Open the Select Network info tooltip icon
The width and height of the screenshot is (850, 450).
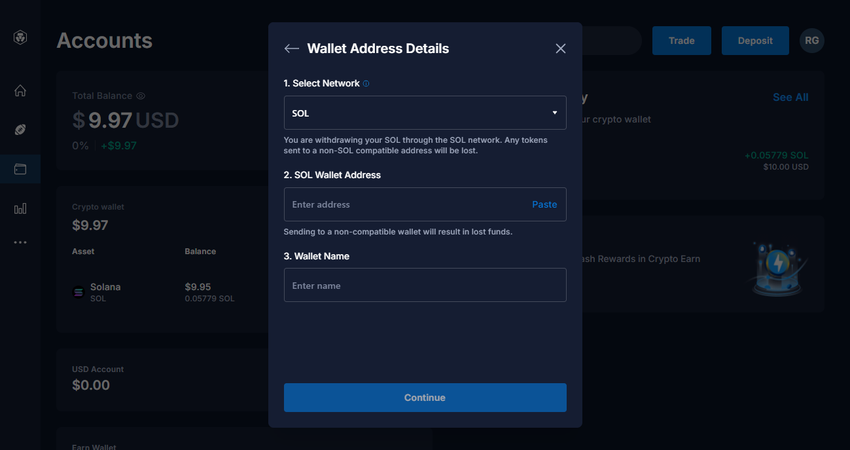(x=366, y=83)
